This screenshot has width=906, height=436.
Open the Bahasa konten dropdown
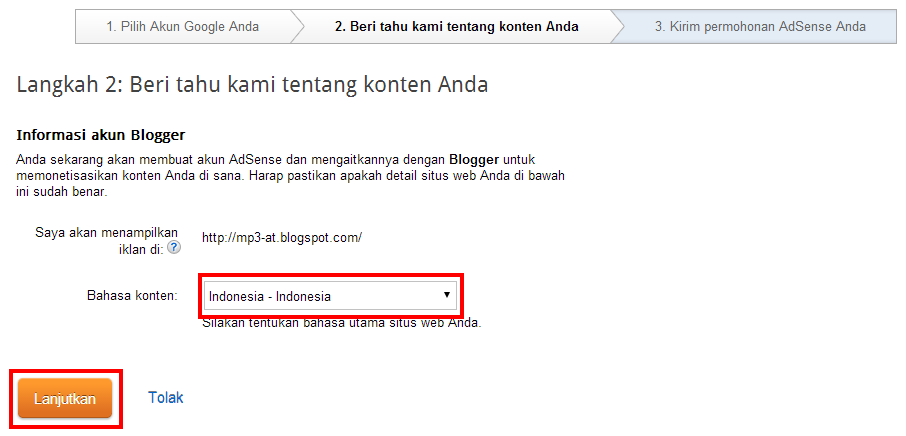pos(331,296)
